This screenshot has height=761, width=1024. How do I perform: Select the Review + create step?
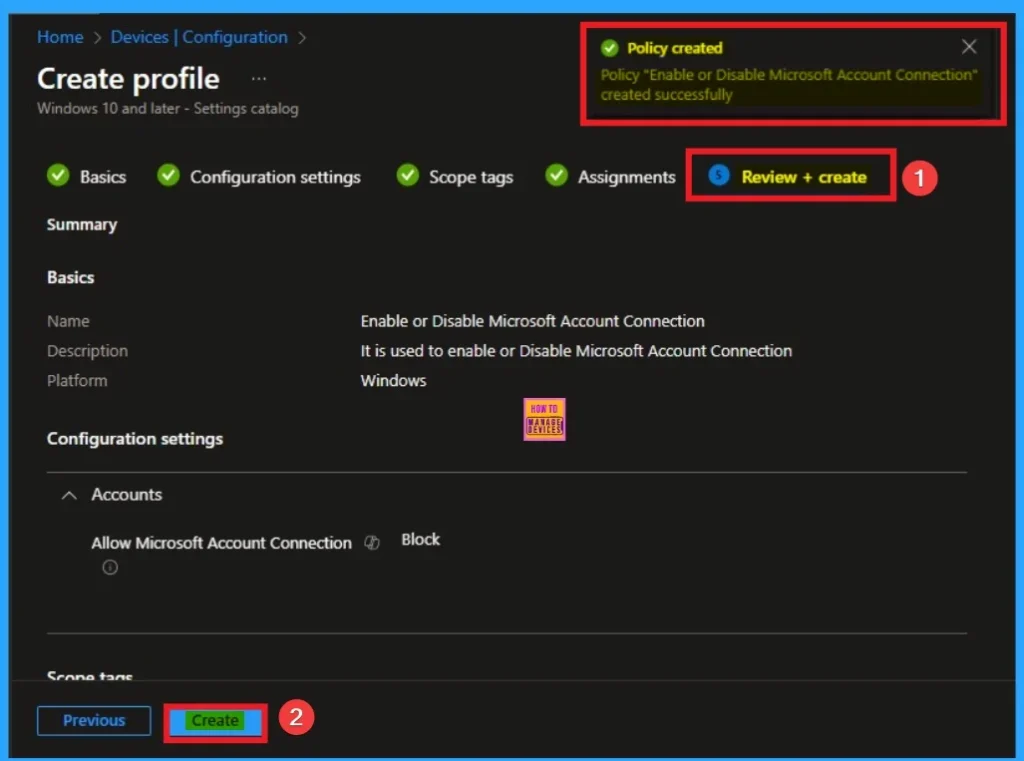[803, 177]
